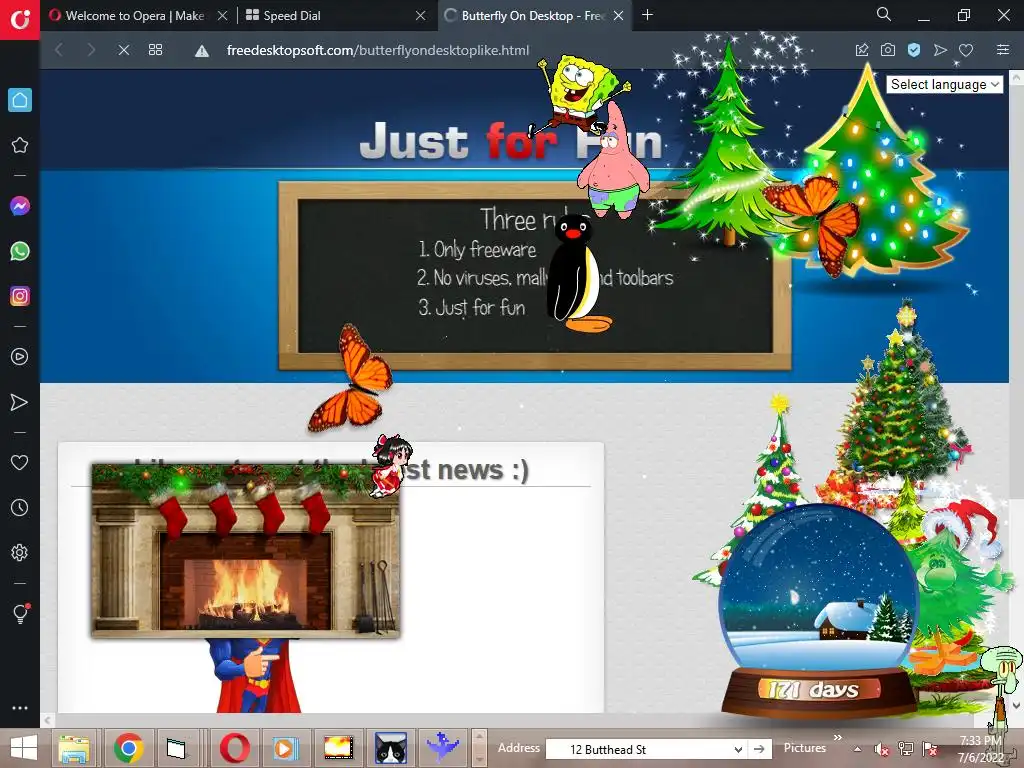Screen dimensions: 1024x768
Task: Open the lightbulb tips icon in sidebar
Action: click(20, 613)
